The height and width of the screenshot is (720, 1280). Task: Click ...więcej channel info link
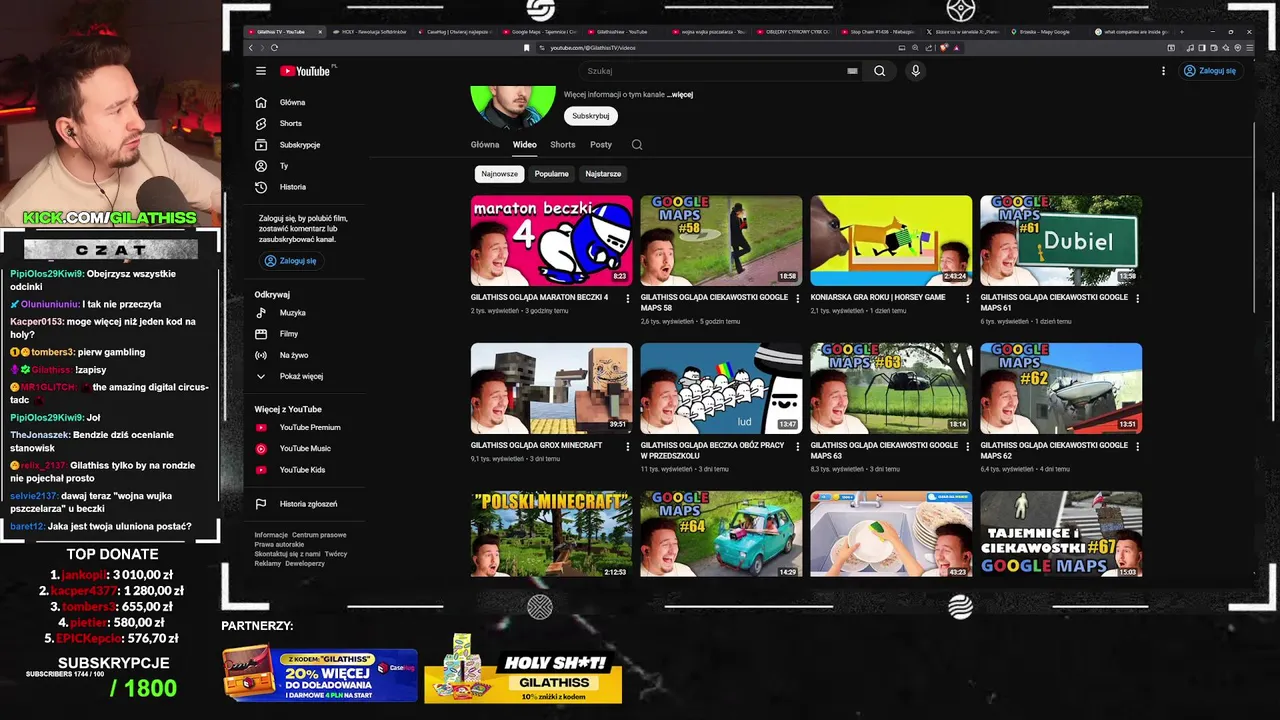click(680, 95)
